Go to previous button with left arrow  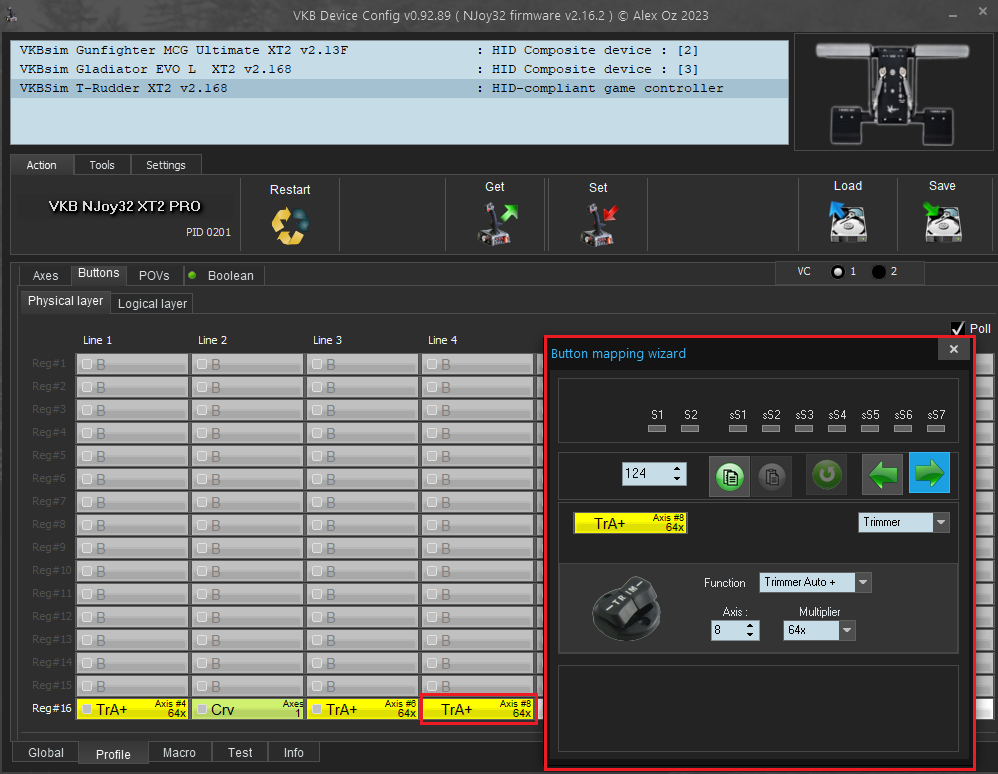click(x=882, y=474)
